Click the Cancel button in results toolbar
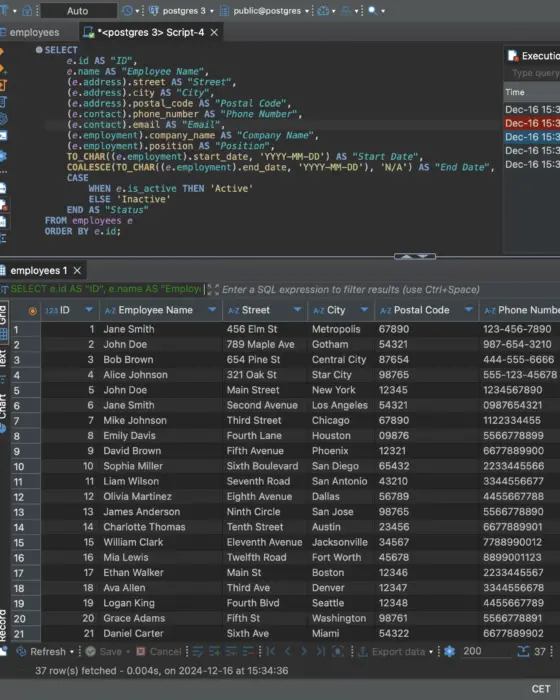This screenshot has width=560, height=700. [x=159, y=651]
